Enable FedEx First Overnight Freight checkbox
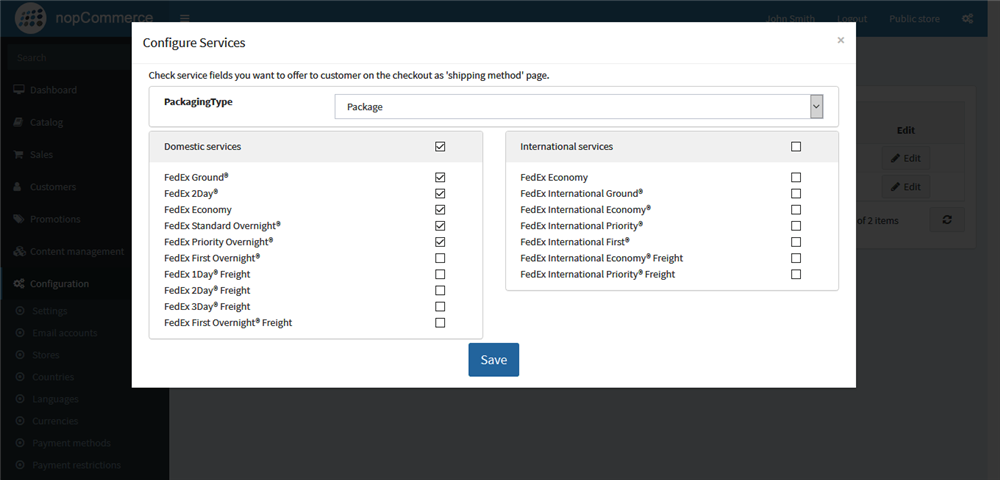1000x480 pixels. 440,323
